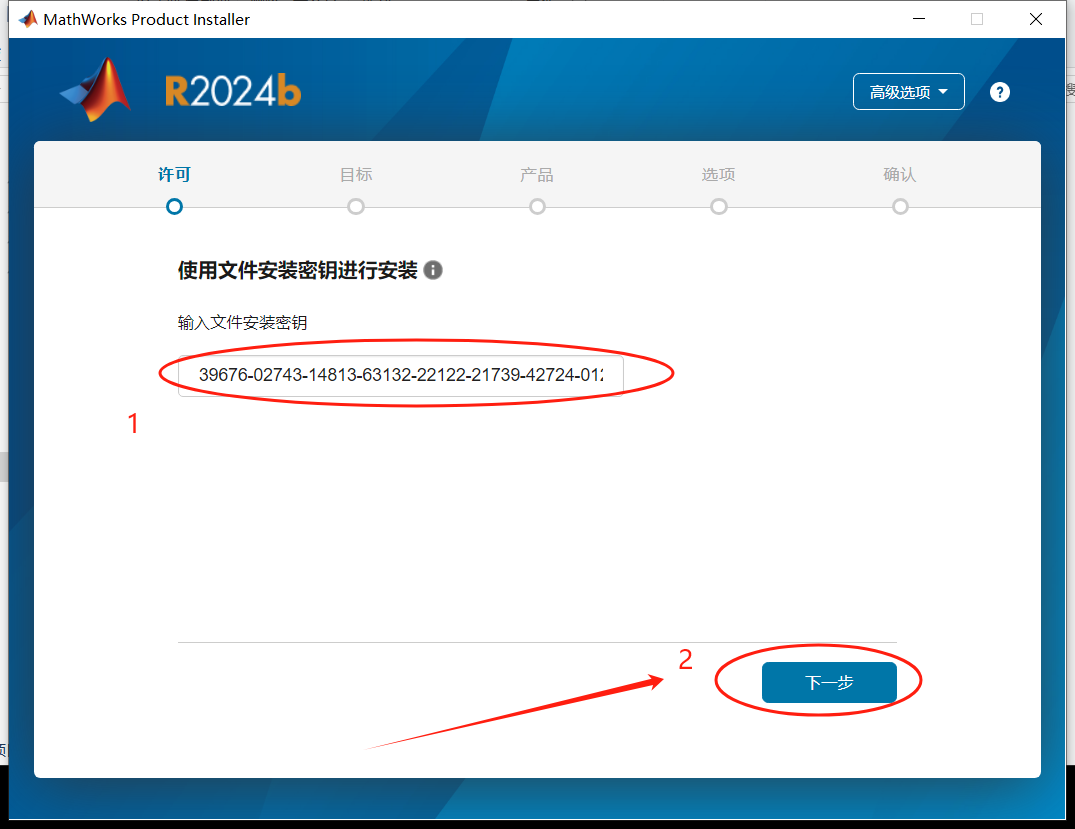This screenshot has width=1075, height=829.
Task: Minimize the MathWorks Product Installer window
Action: pos(919,19)
